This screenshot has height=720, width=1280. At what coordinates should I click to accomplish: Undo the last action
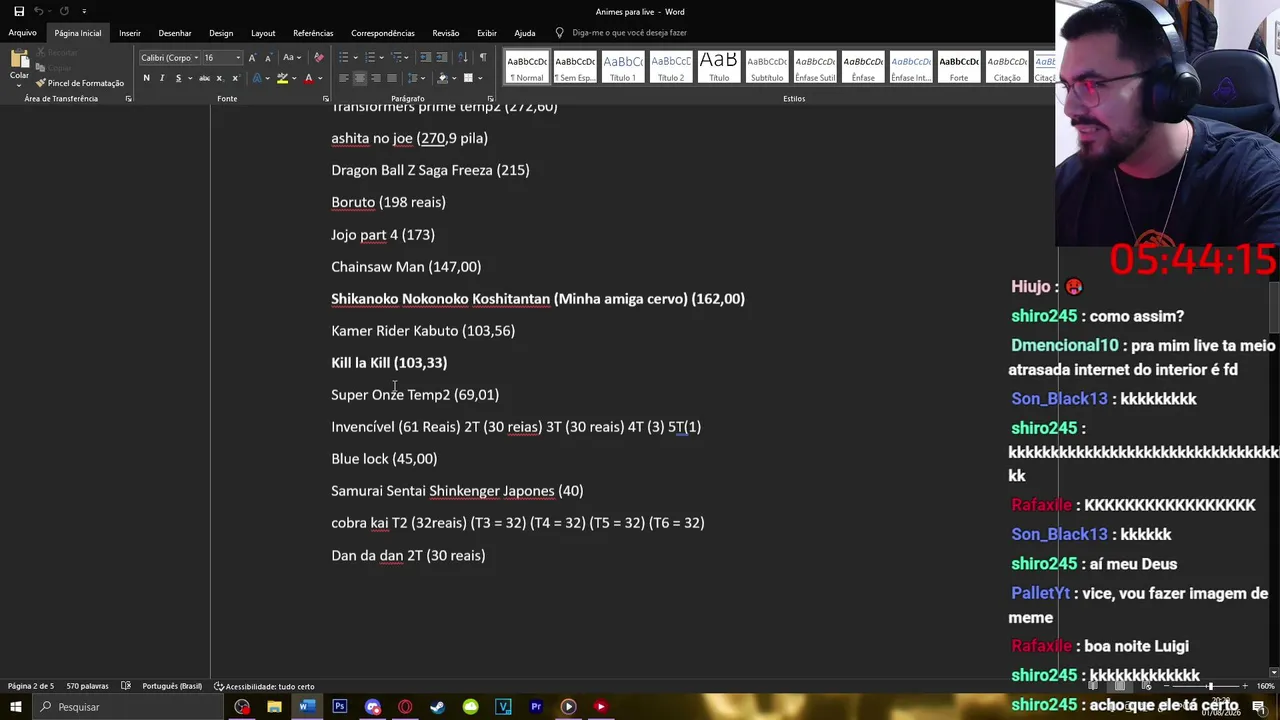tap(40, 11)
